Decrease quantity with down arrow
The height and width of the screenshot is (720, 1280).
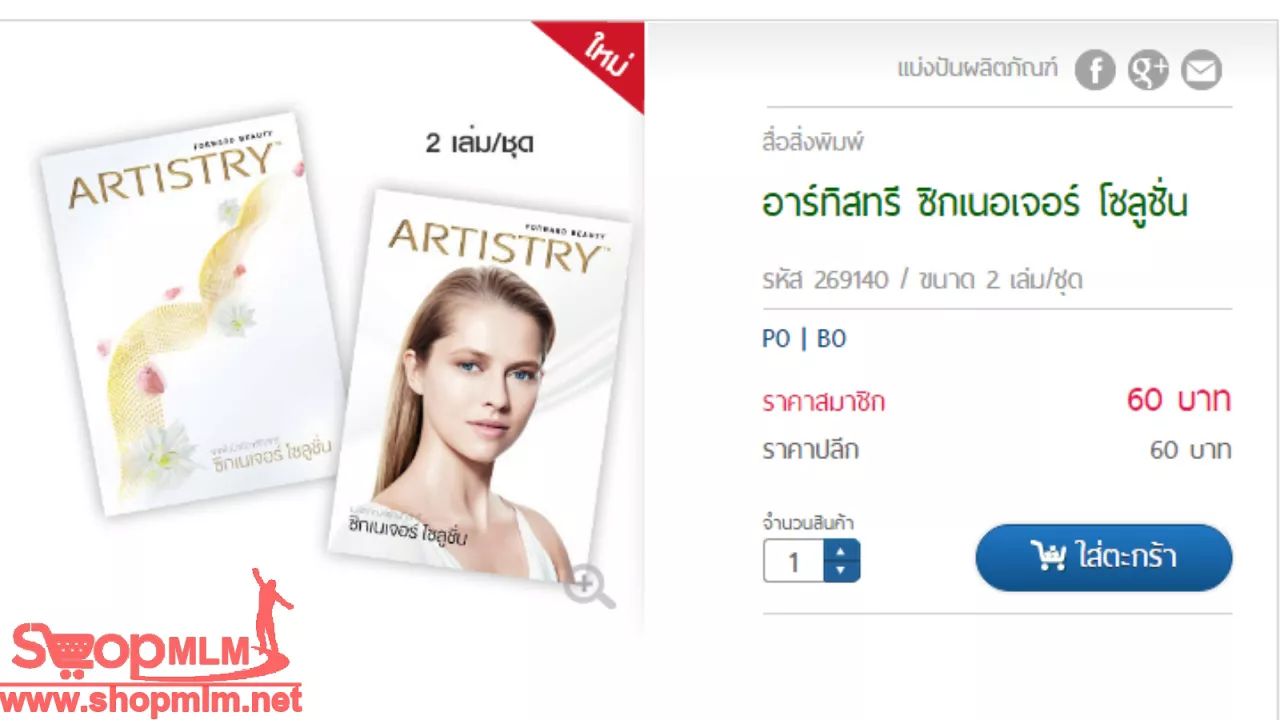[841, 571]
